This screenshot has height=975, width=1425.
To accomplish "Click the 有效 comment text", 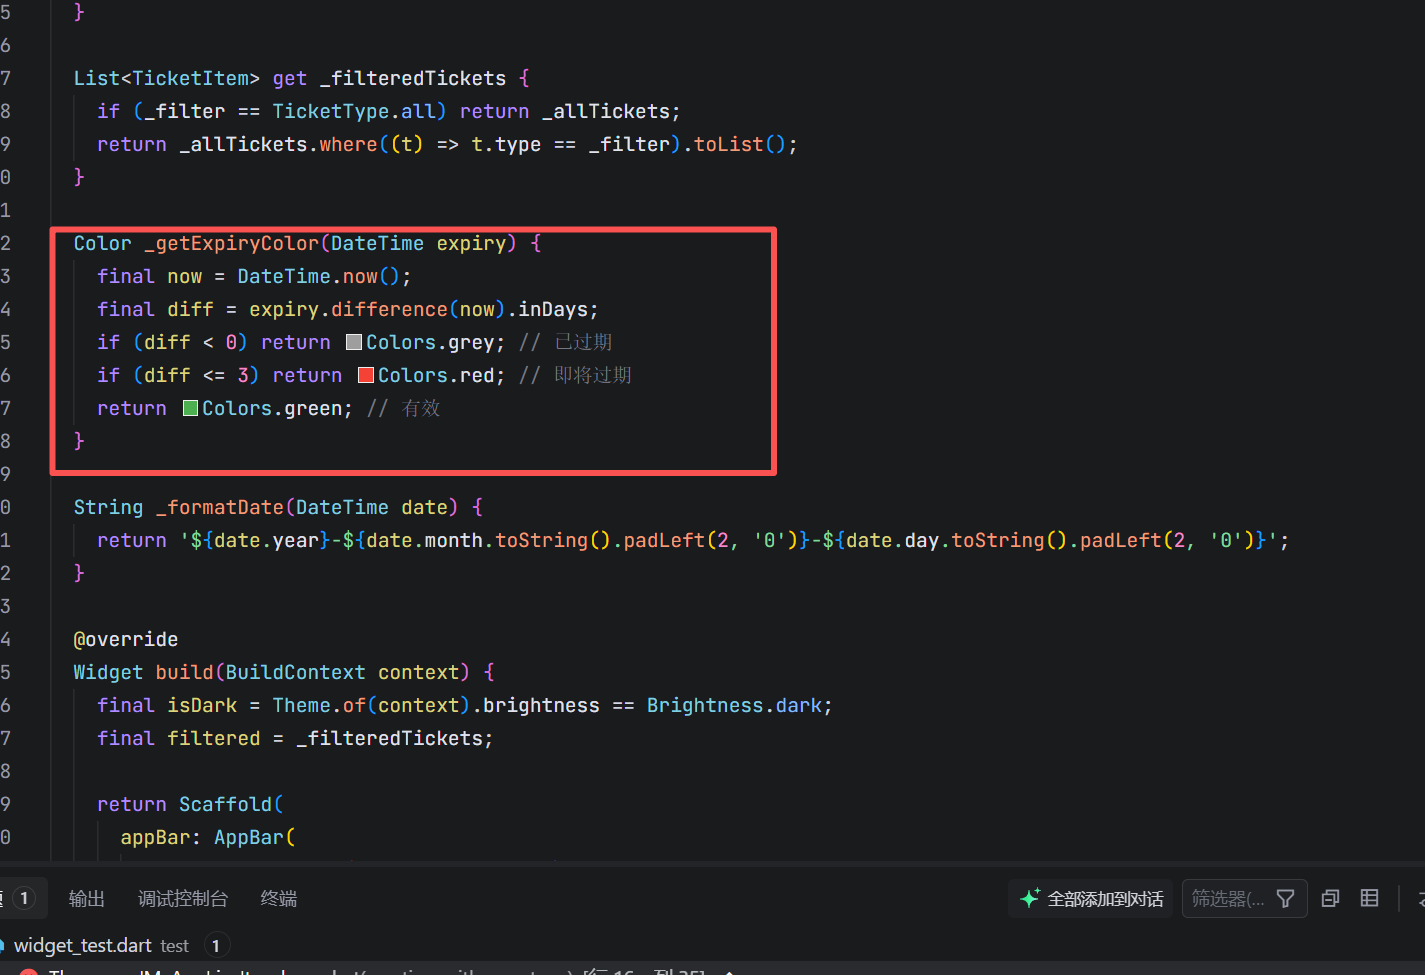I will click(x=421, y=409).
